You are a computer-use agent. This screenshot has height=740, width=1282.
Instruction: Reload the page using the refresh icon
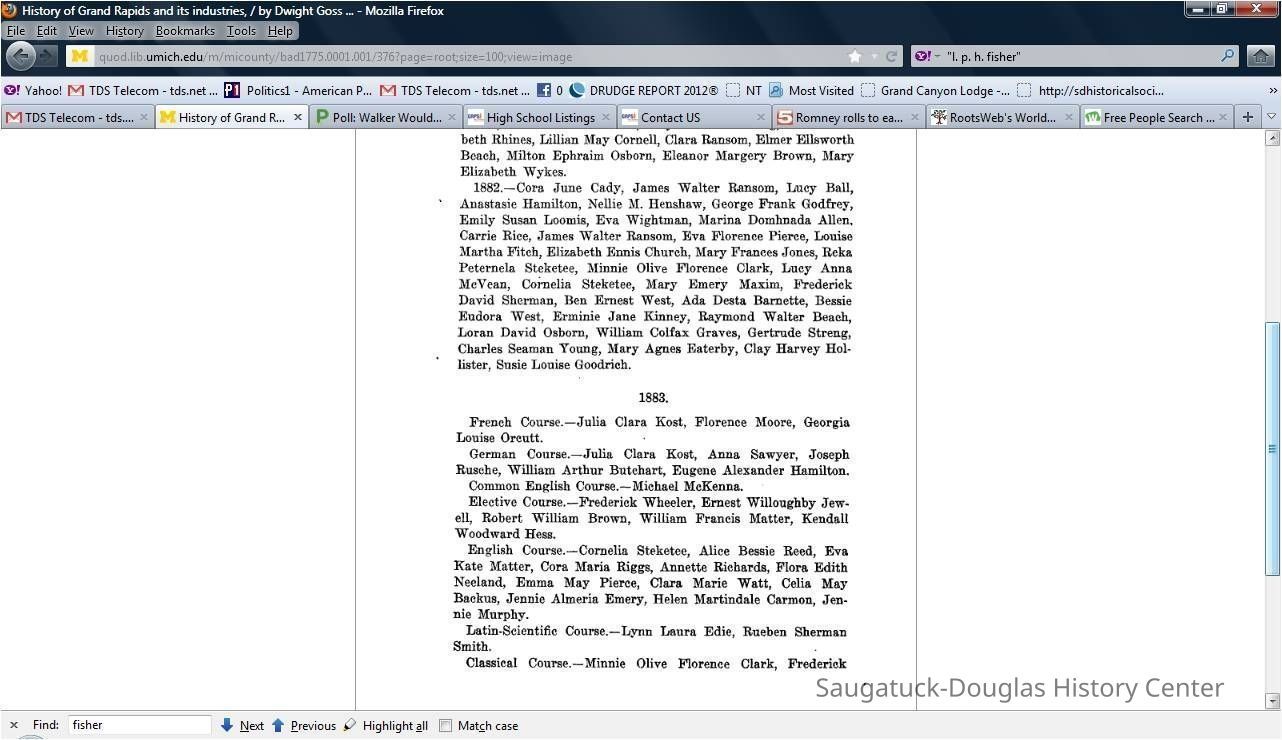click(891, 57)
